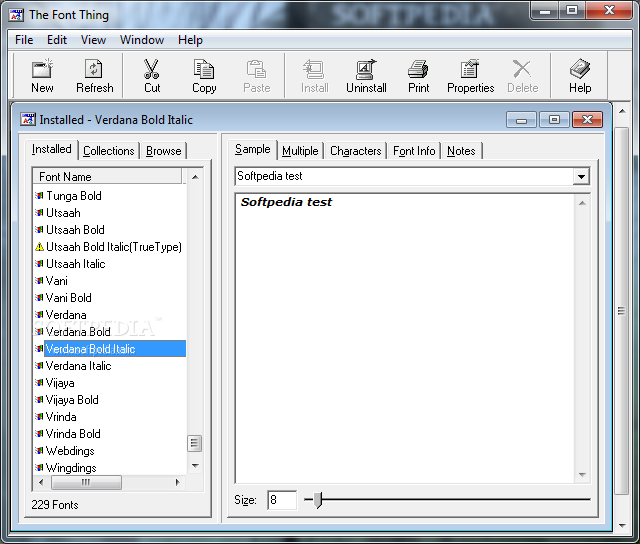Click the warning icon beside Utsaah Bold Italic
Image resolution: width=640 pixels, height=544 pixels.
click(39, 246)
